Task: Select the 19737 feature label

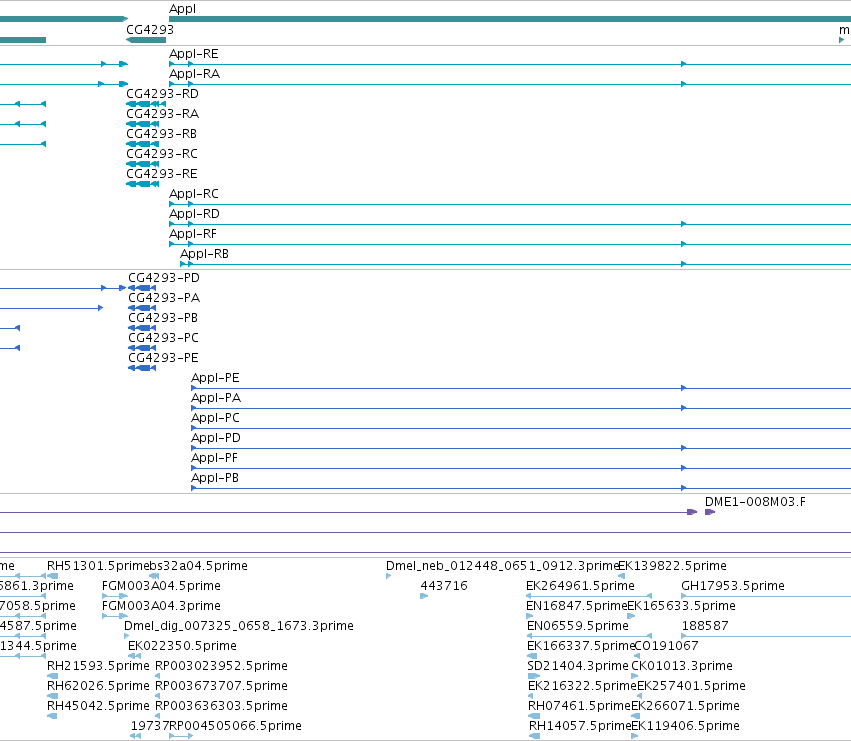Action: coord(150,727)
